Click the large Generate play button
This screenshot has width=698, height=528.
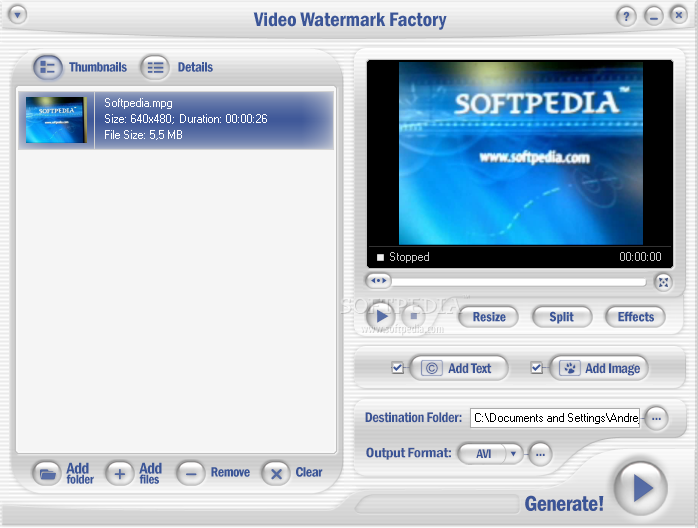641,488
